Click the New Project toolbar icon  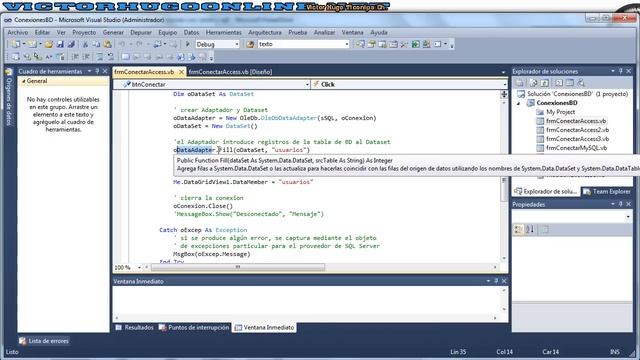(16, 44)
